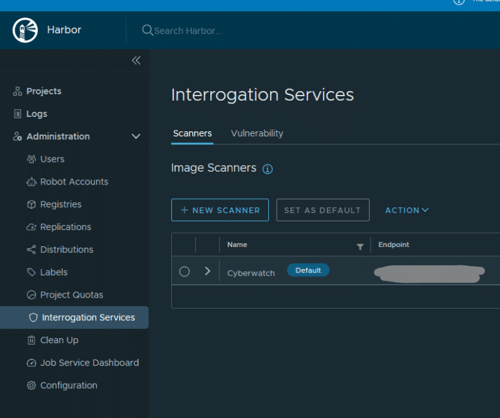Screen dimensions: 500x418
Task: Collapse the sidebar with double-chevron icon
Action: 136,60
